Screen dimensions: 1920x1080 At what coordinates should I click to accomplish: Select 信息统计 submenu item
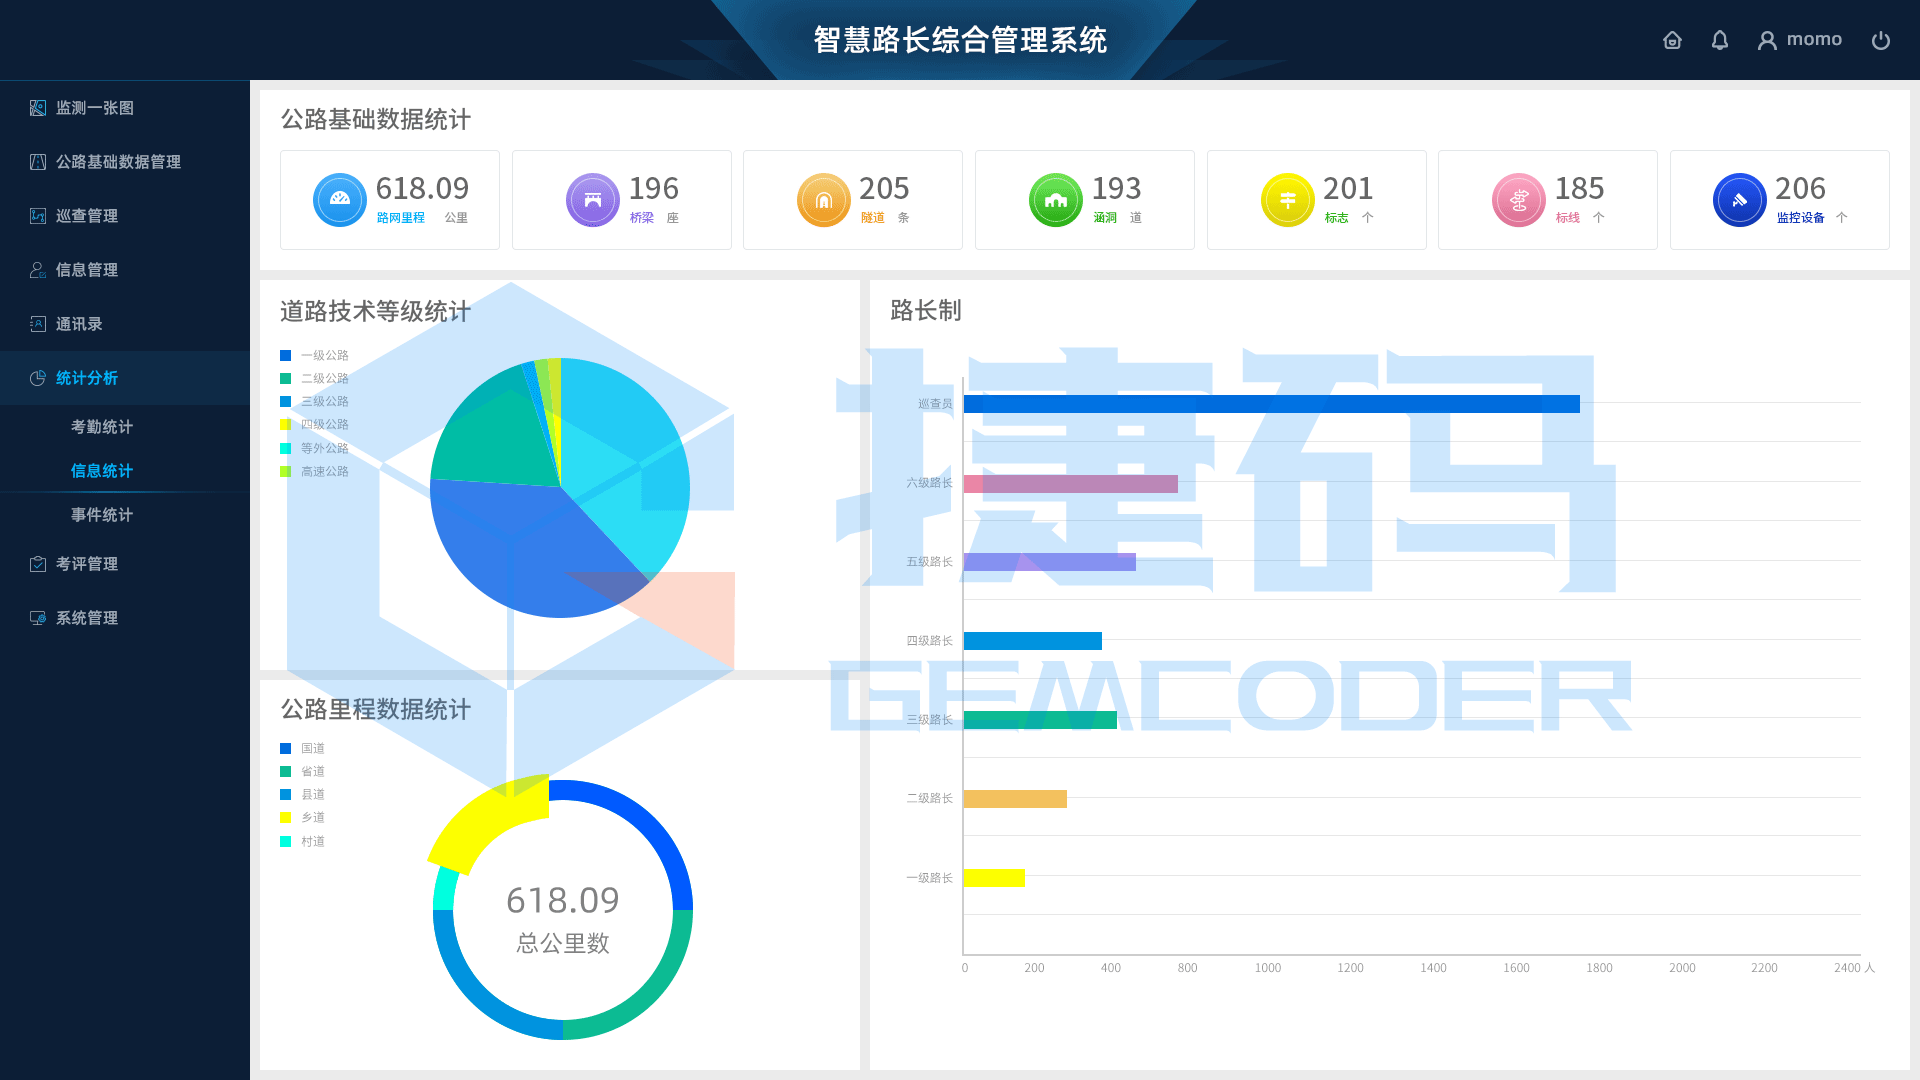(x=101, y=471)
